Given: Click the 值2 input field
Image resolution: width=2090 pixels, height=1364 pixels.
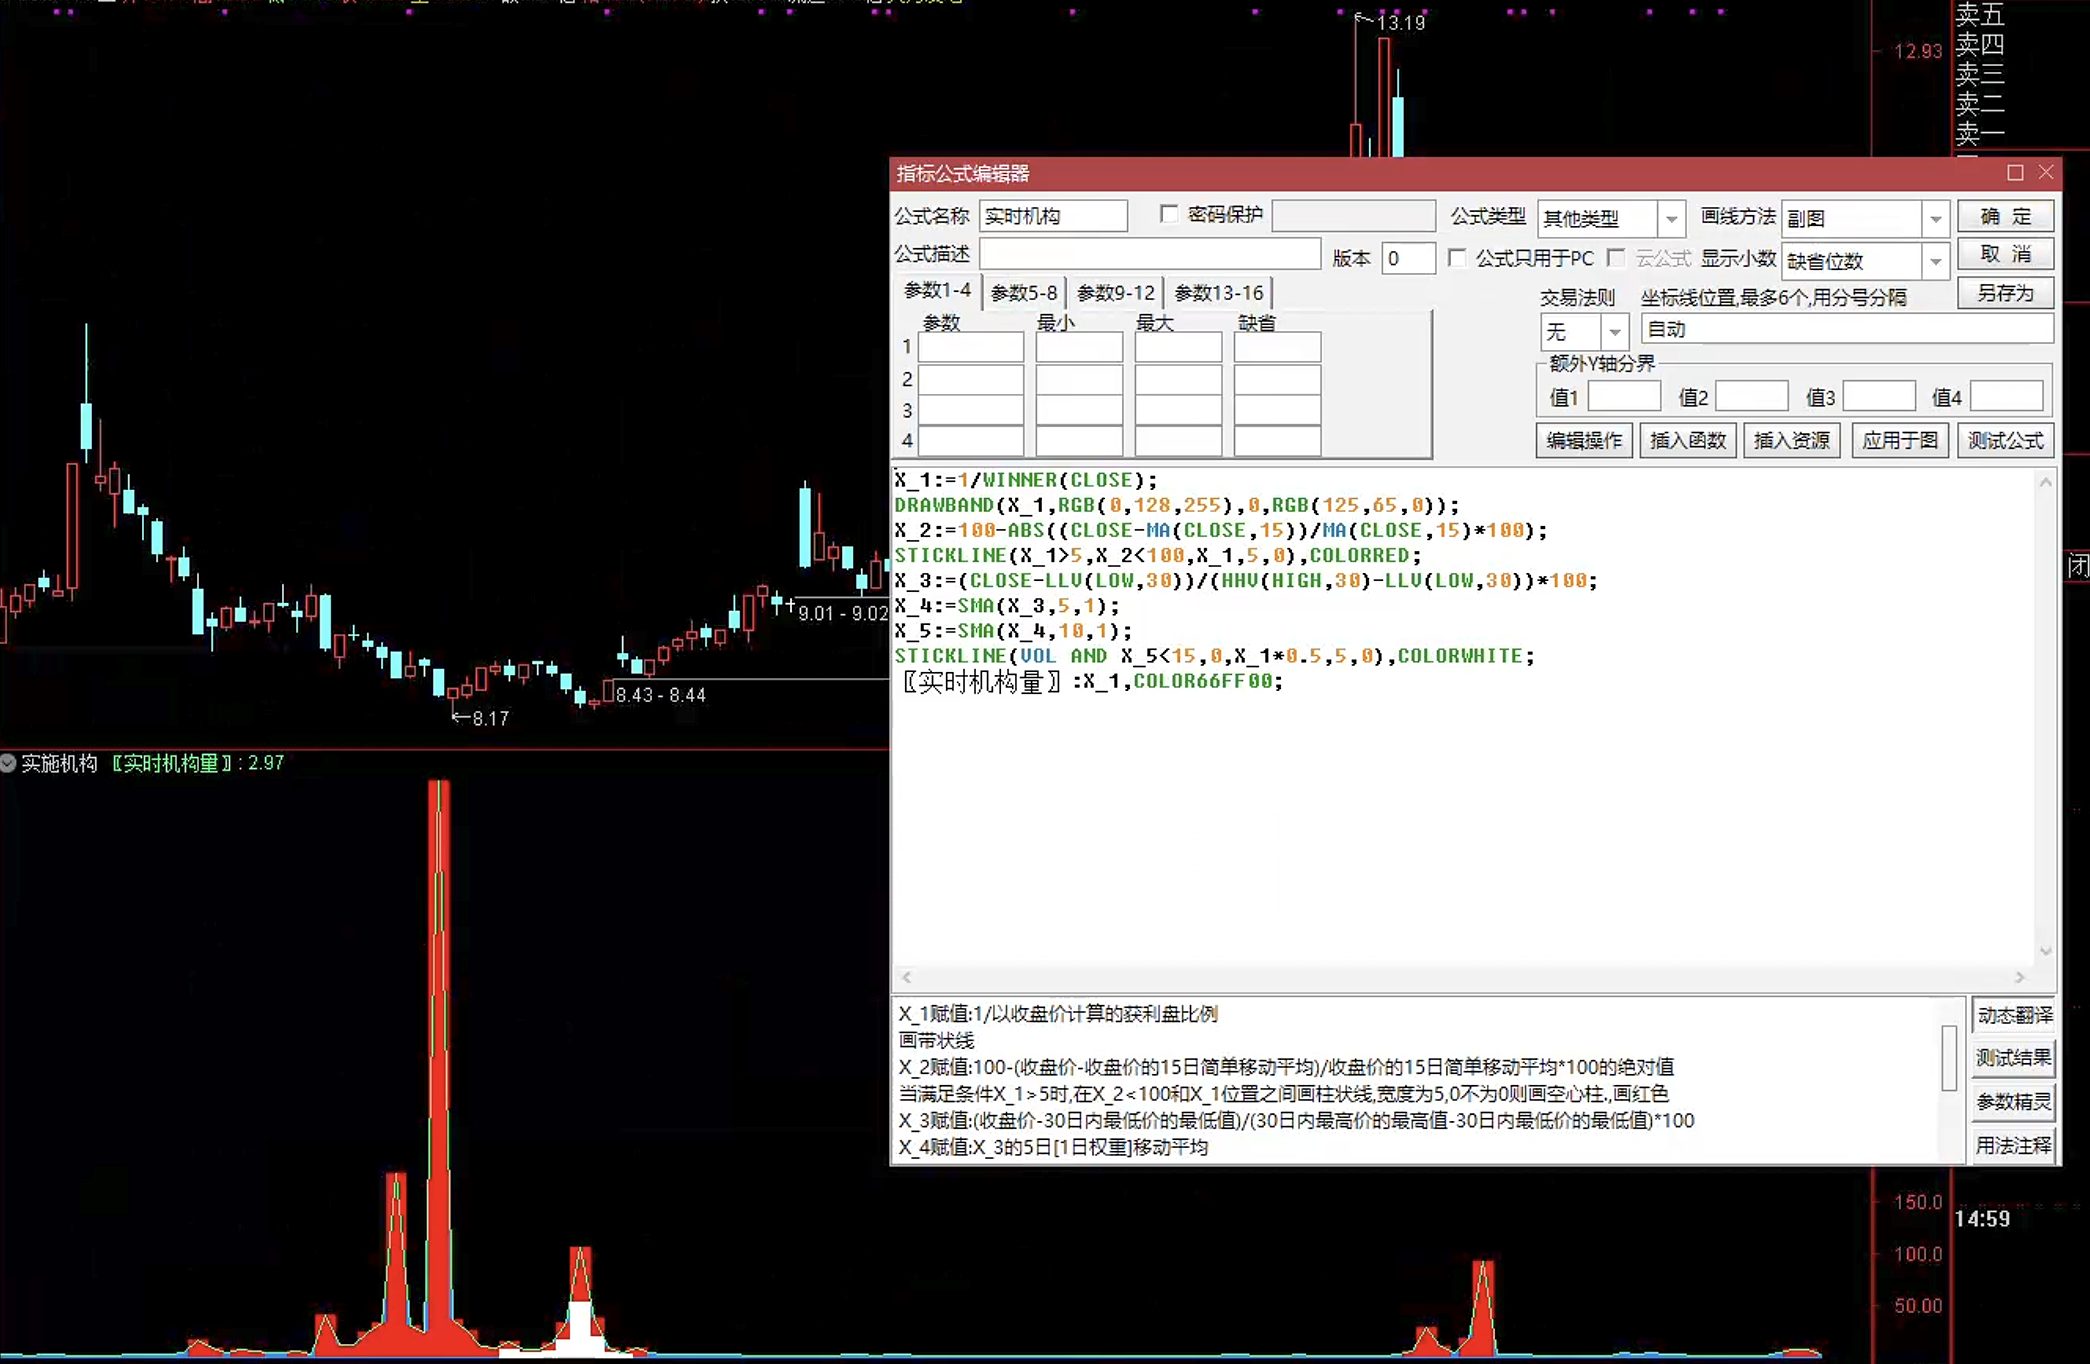Looking at the screenshot, I should point(1752,396).
